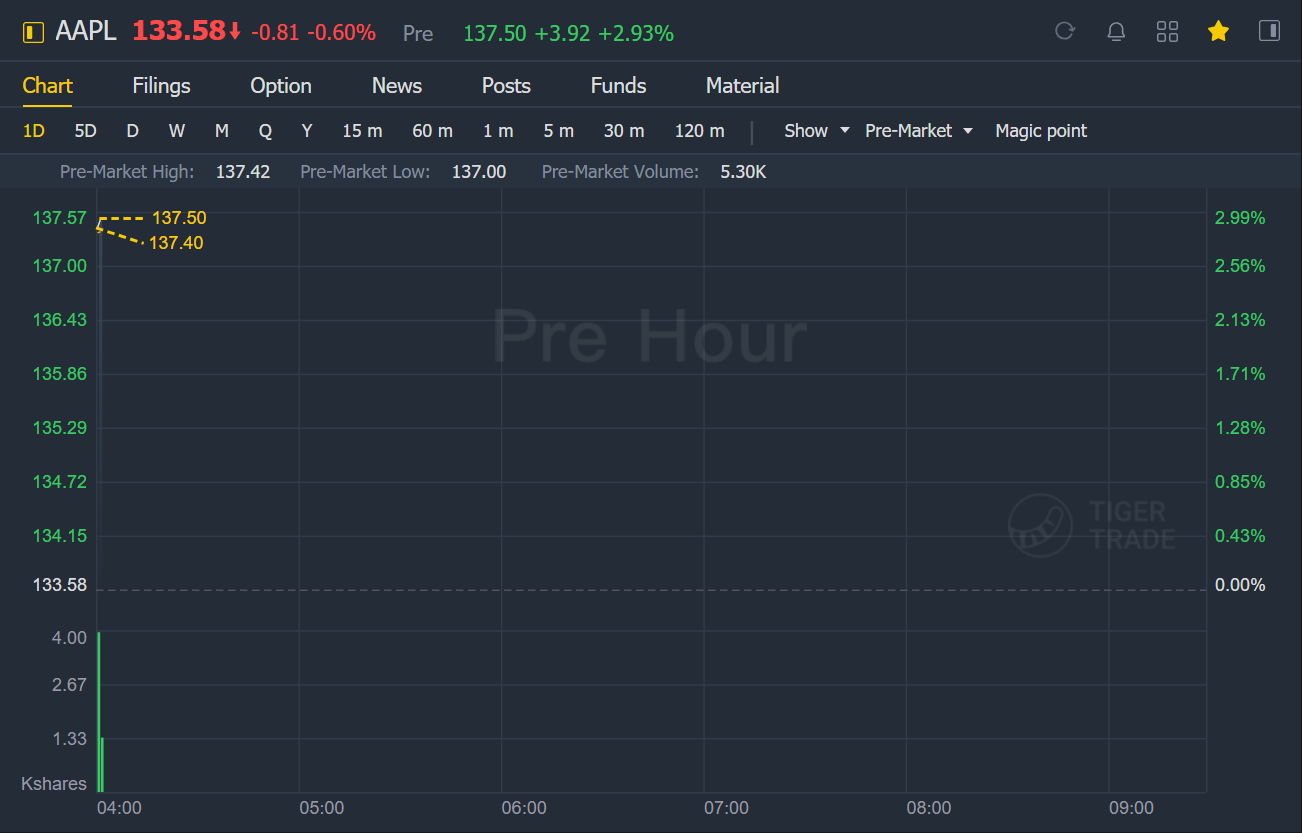Click the header change -0.81 -0.60%
This screenshot has height=833, width=1302.
[x=313, y=33]
